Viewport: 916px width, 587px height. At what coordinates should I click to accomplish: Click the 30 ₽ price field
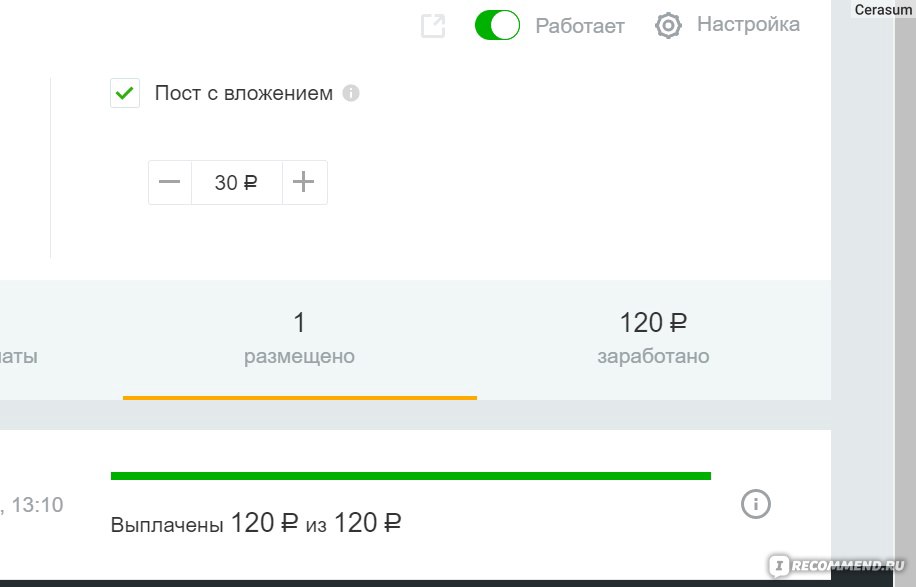pyautogui.click(x=237, y=182)
